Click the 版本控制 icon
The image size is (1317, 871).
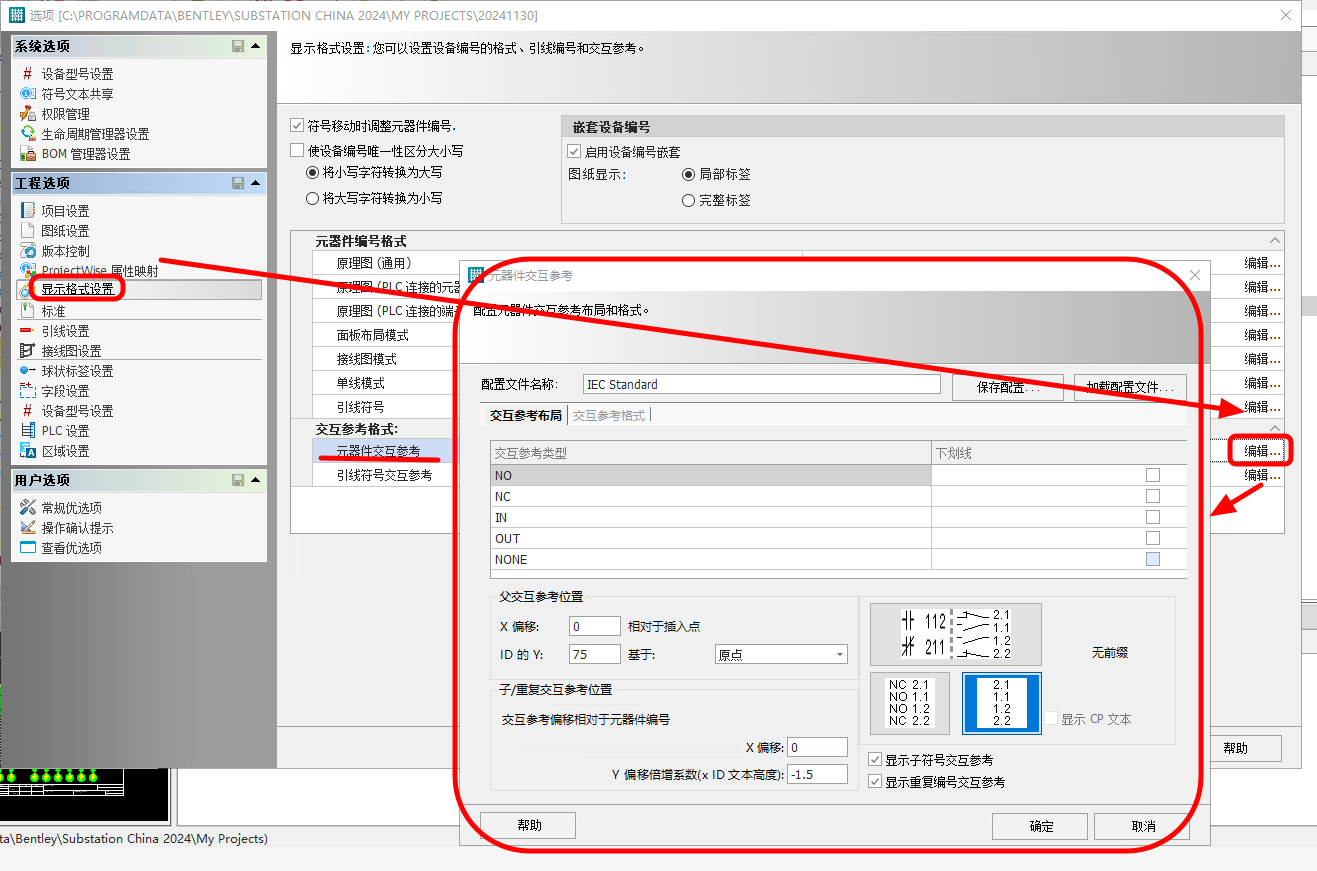28,251
